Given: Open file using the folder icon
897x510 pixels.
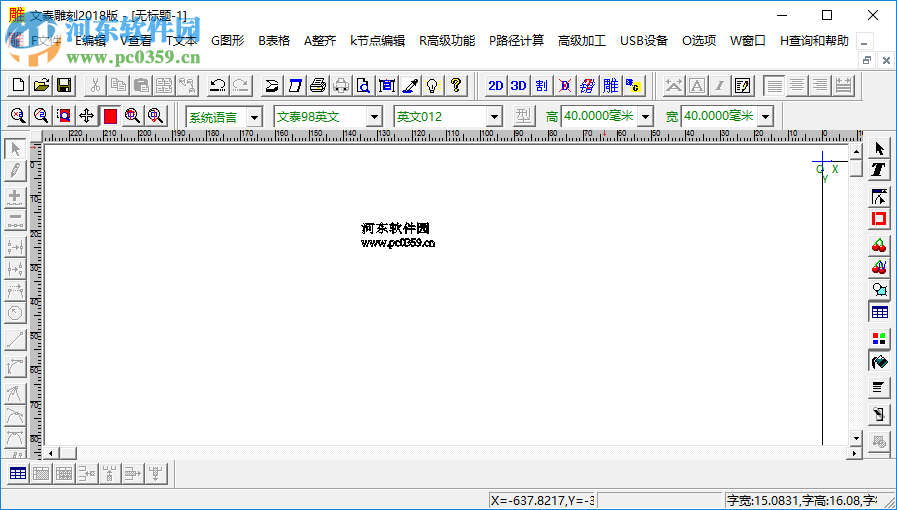Looking at the screenshot, I should [x=41, y=86].
